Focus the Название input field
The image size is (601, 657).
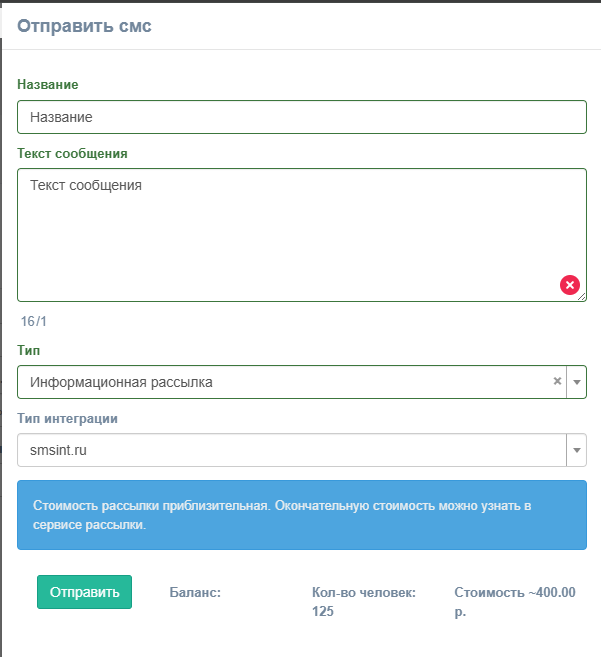pyautogui.click(x=302, y=117)
